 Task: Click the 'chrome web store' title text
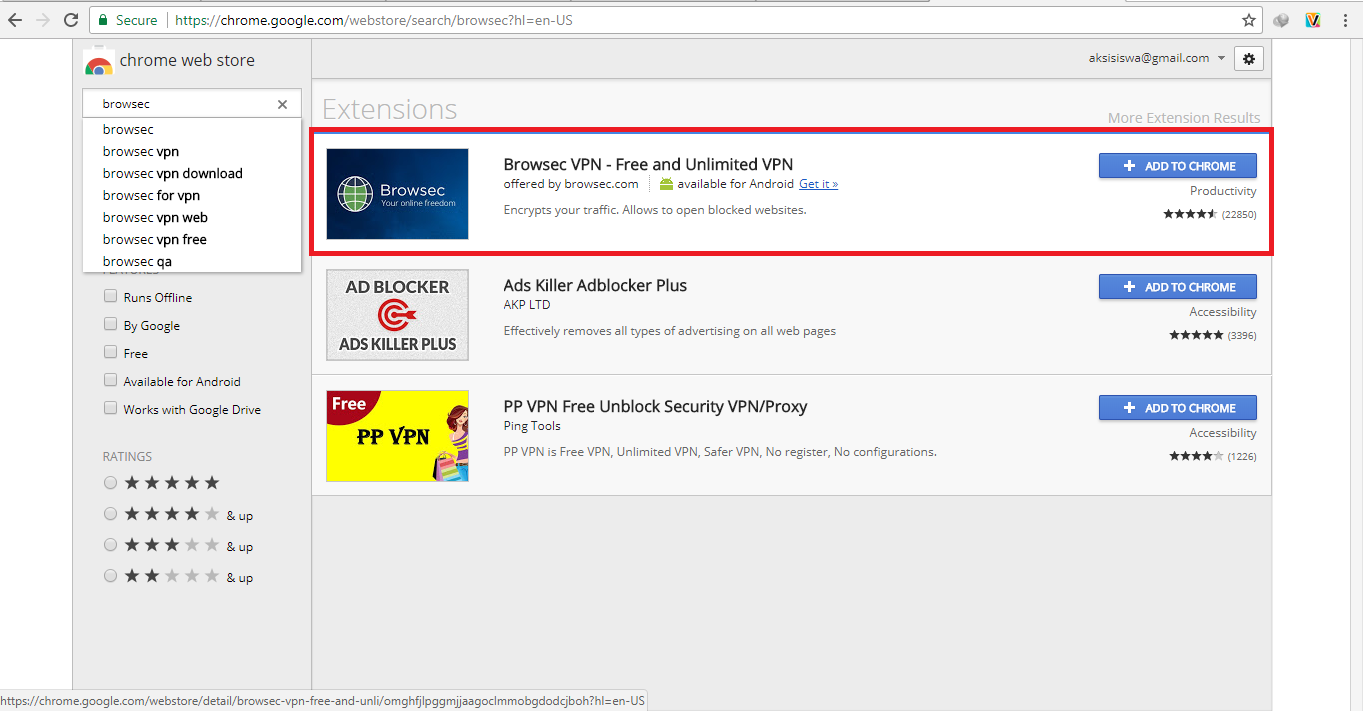click(187, 60)
